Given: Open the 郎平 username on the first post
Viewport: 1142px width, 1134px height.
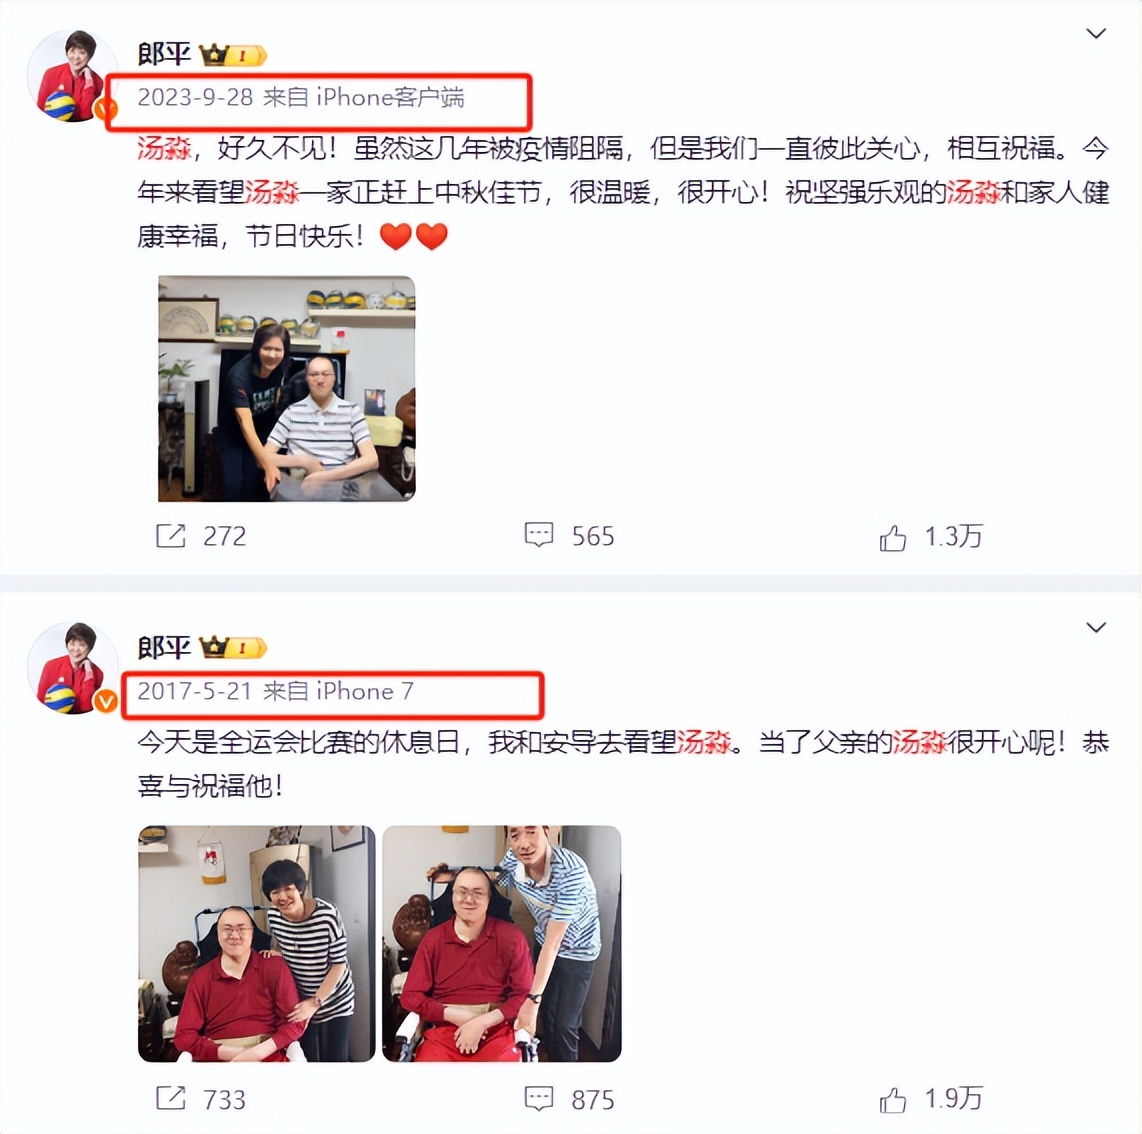Looking at the screenshot, I should 164,54.
